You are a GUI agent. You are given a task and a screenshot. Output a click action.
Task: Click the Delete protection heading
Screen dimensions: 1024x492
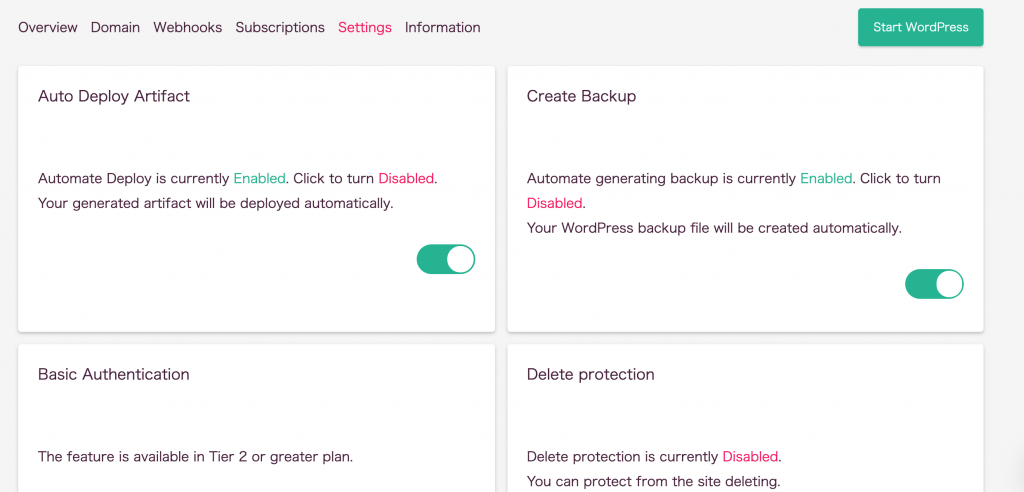[590, 374]
